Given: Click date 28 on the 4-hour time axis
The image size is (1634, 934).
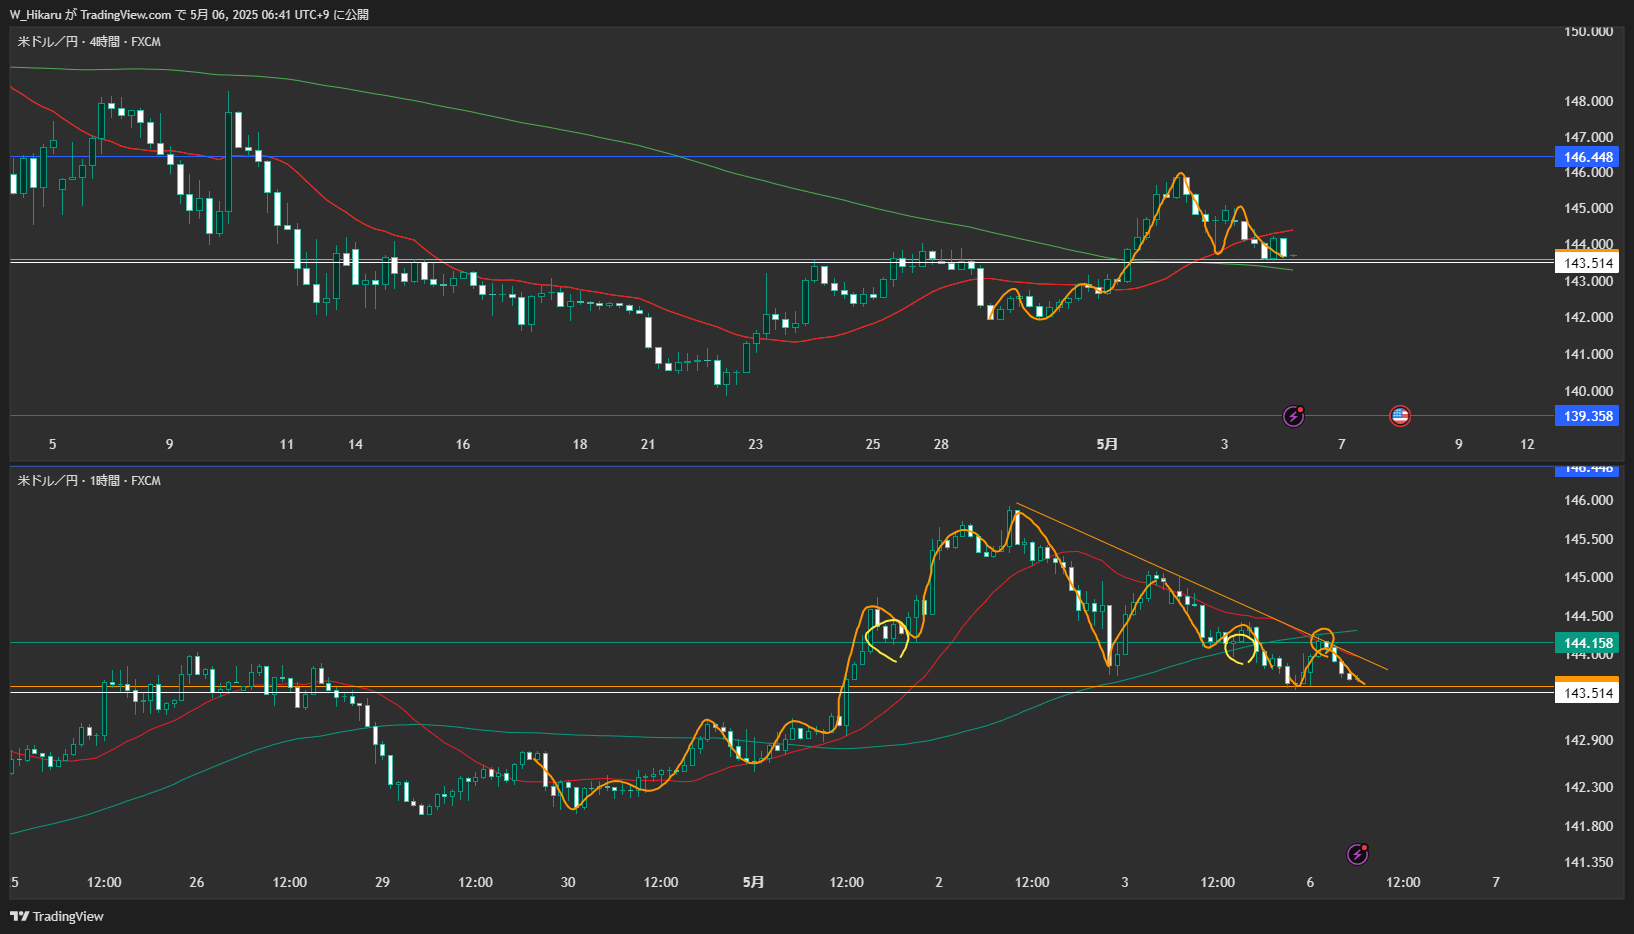Looking at the screenshot, I should point(941,444).
